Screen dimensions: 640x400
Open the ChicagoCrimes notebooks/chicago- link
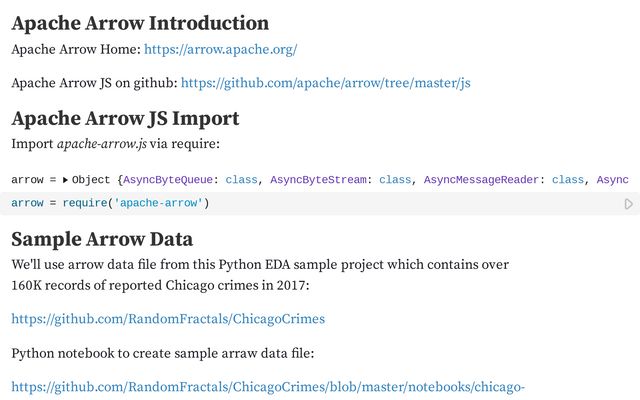[268, 387]
